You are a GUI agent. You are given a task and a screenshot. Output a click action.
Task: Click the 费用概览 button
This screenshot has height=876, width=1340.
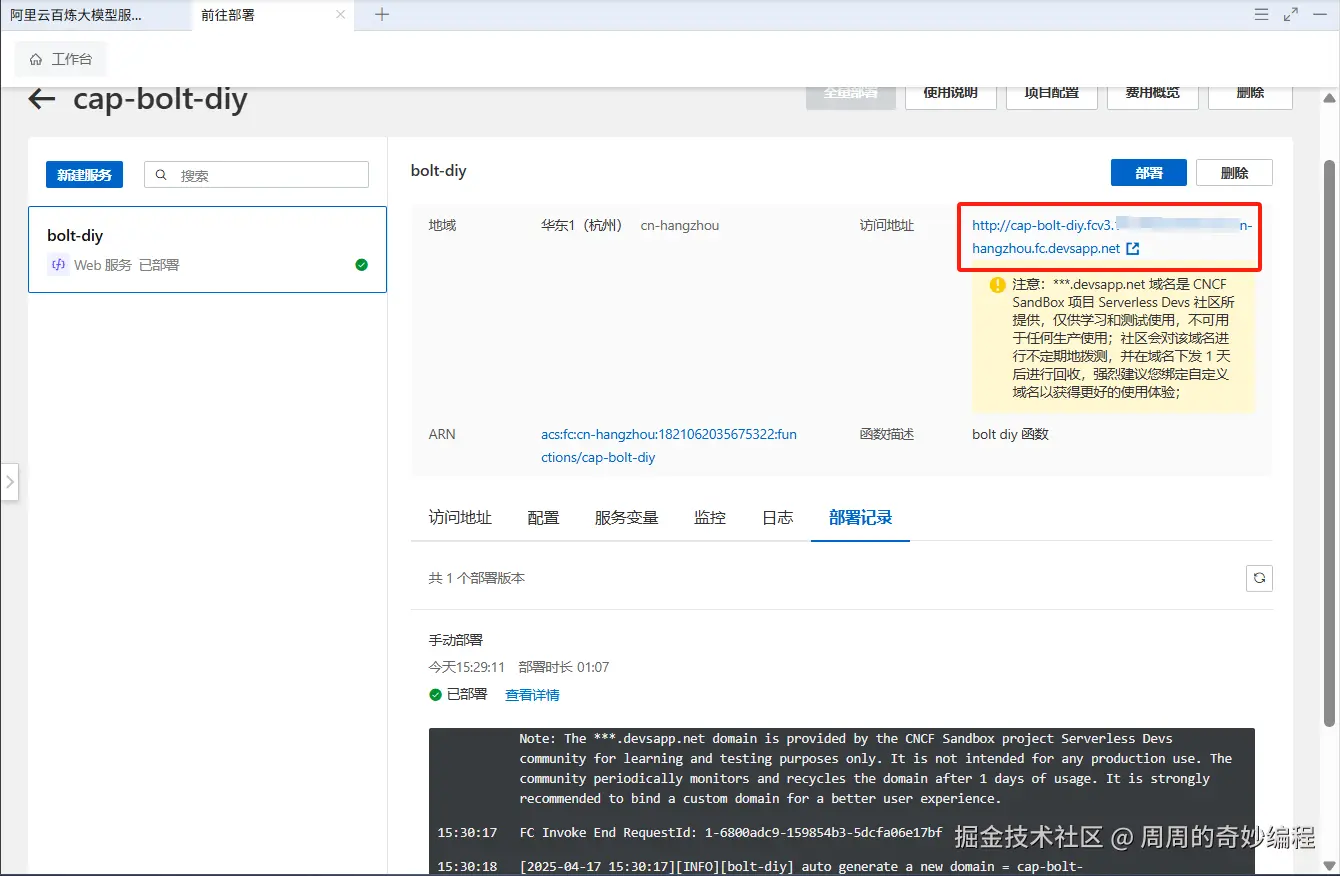click(1152, 95)
